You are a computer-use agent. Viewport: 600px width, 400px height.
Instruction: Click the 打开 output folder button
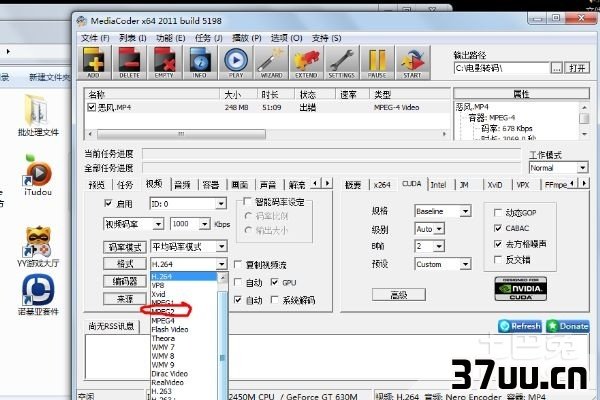click(x=577, y=68)
